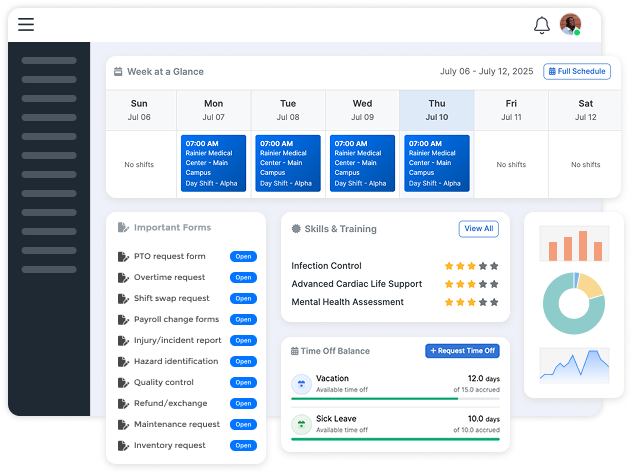The image size is (632, 474).
Task: Click the 'Advanced Cardiac Life Support' skill name
Action: tap(357, 284)
